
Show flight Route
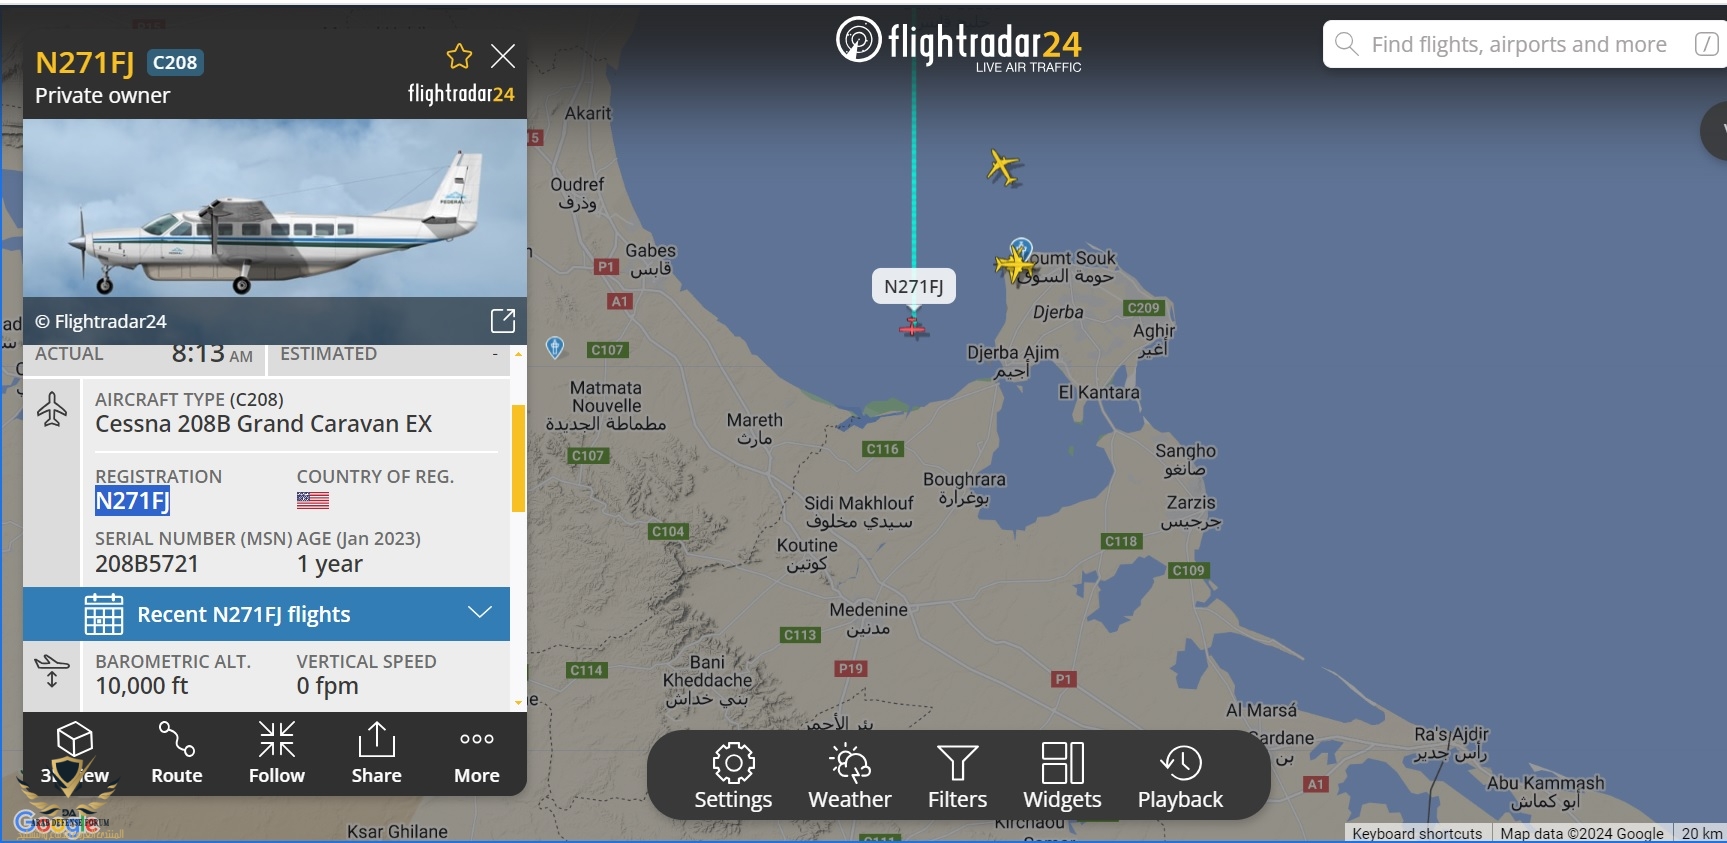[x=177, y=753]
